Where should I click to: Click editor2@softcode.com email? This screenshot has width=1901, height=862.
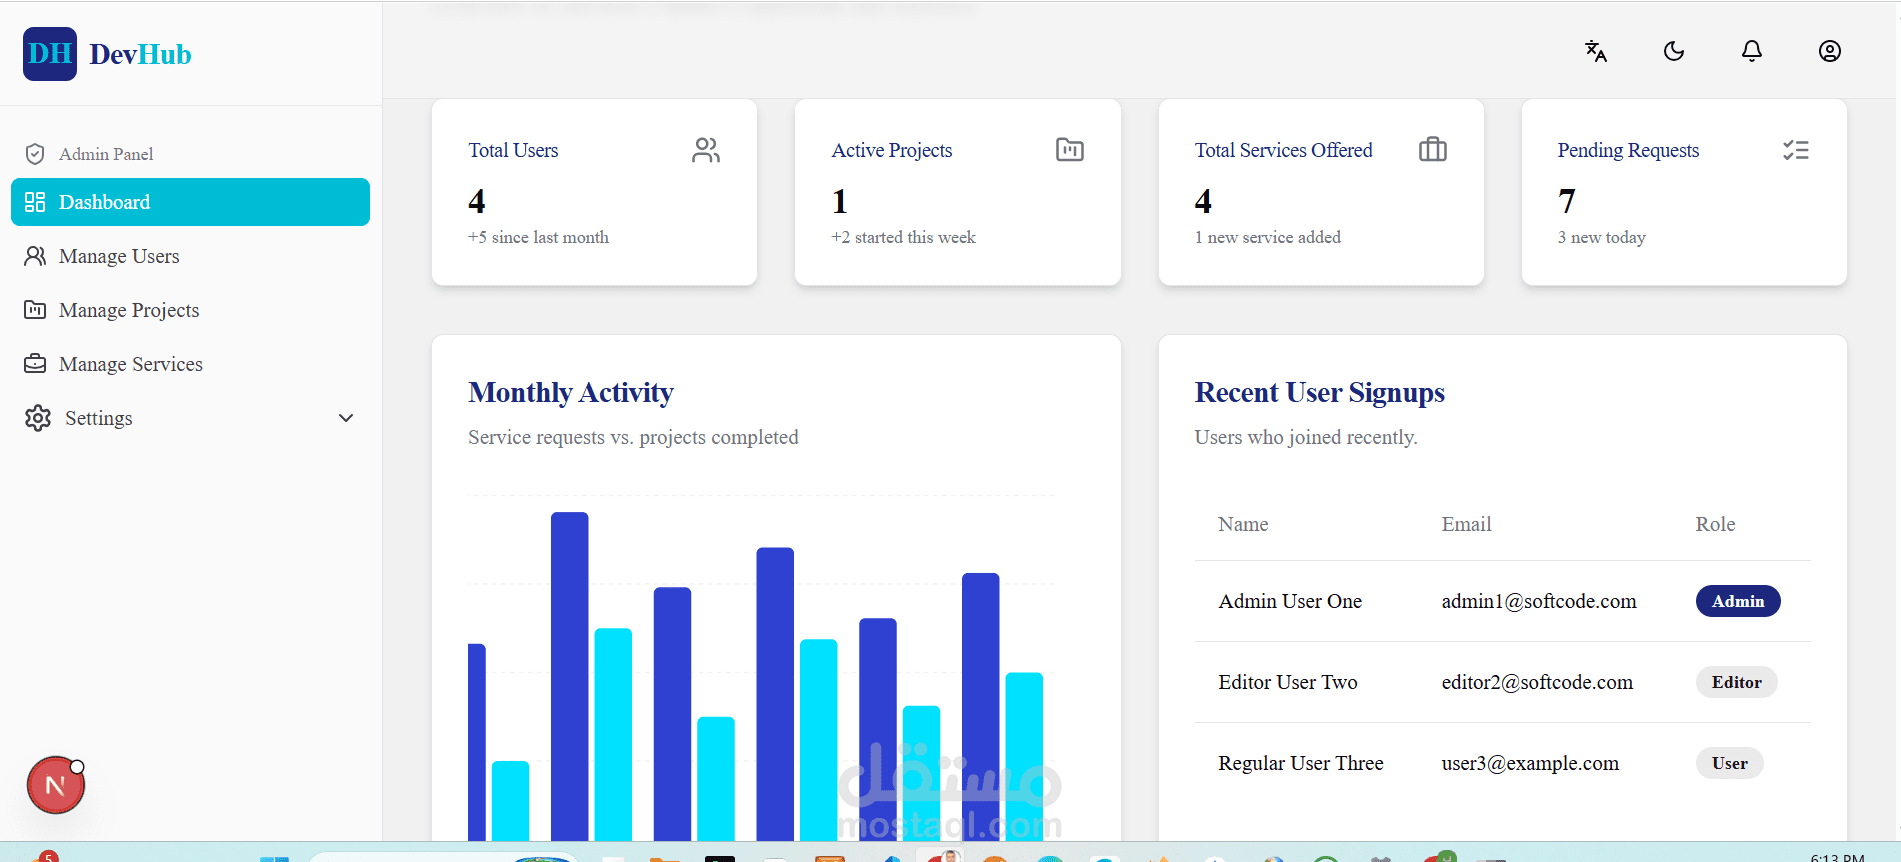[x=1537, y=682]
